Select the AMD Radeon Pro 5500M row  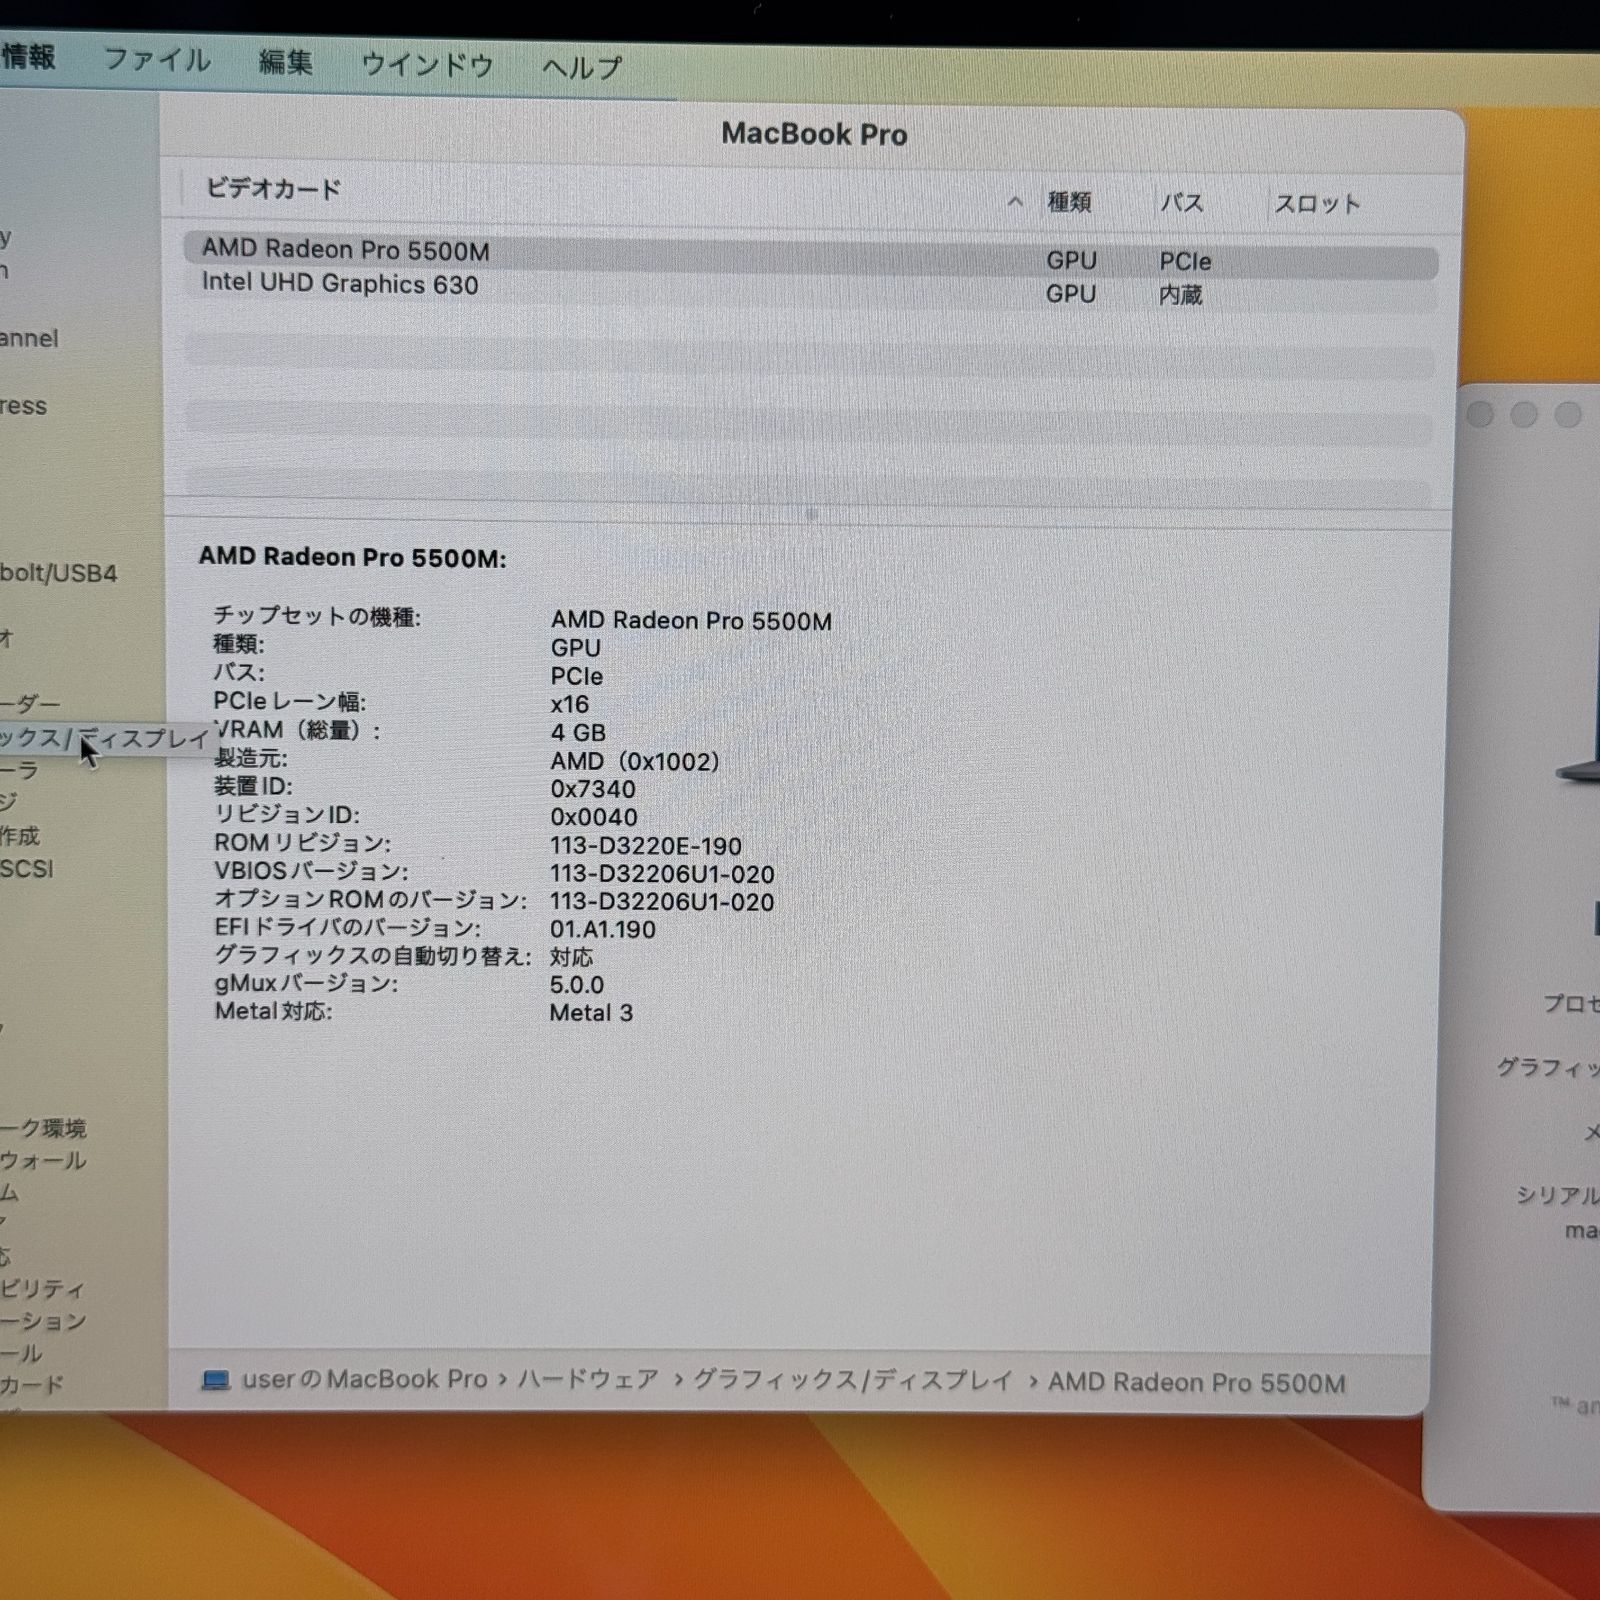pos(810,258)
